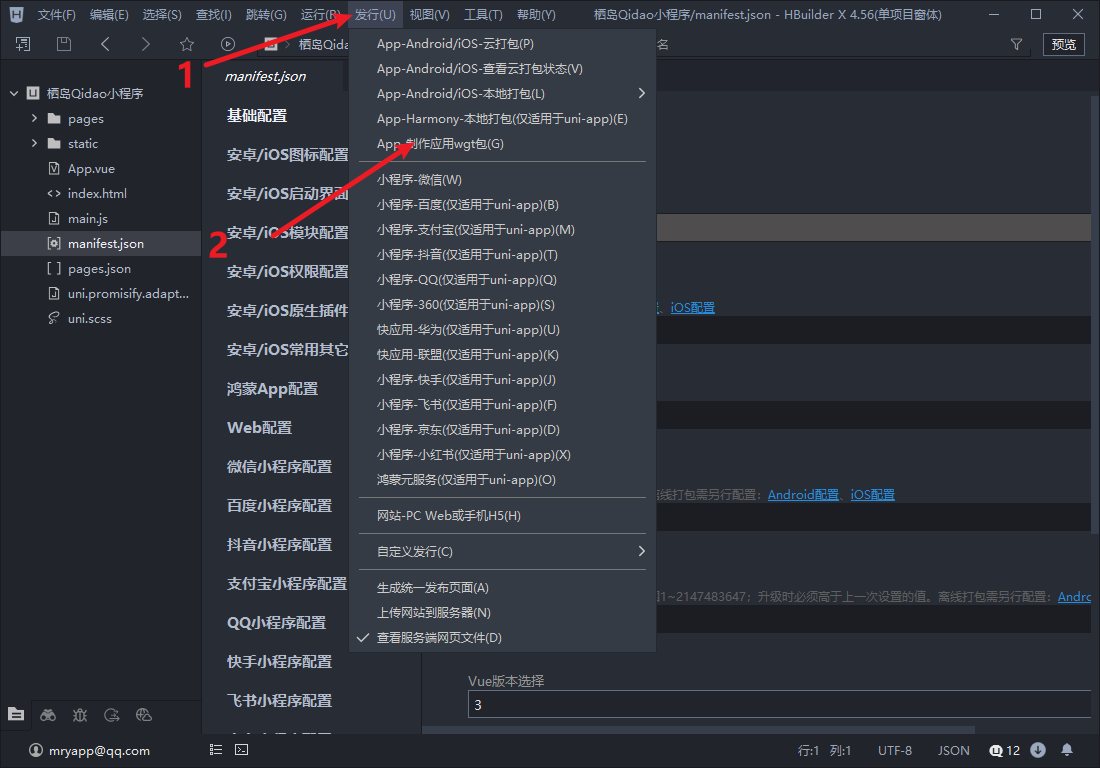Click the message count 12 icon
Screen dimensions: 1100x768
[x=1005, y=750]
